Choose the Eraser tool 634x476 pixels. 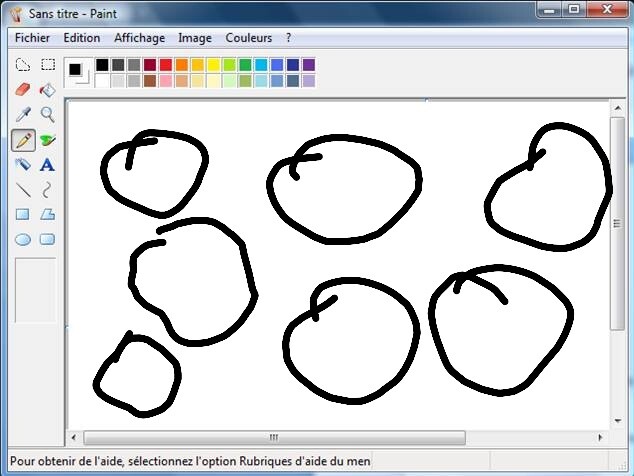pos(22,90)
